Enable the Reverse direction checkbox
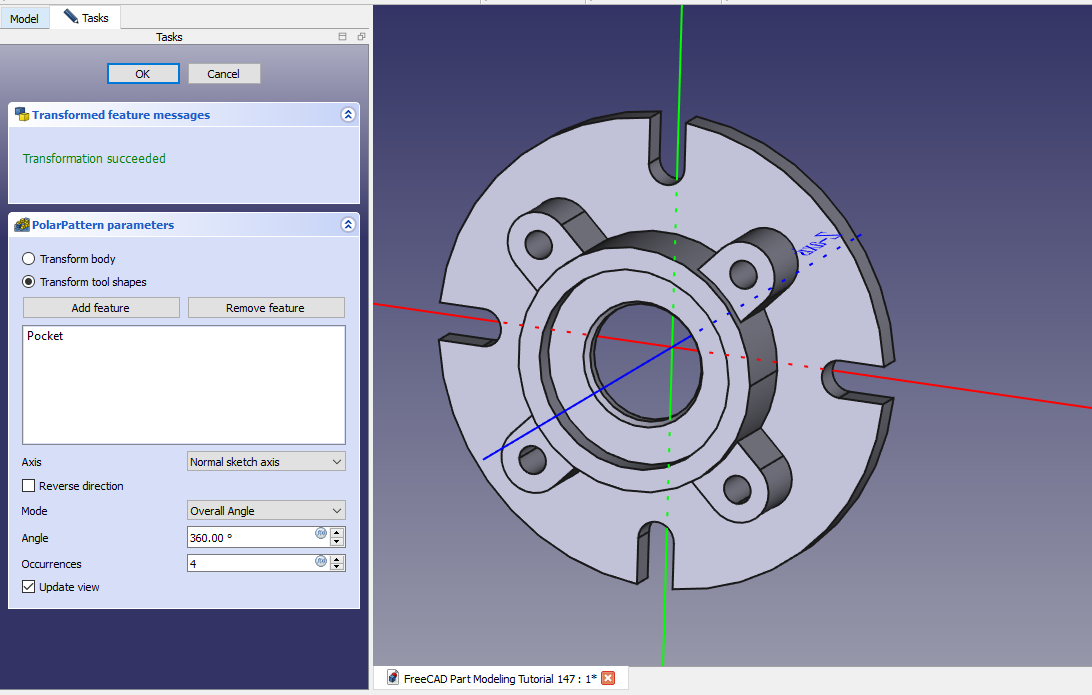The height and width of the screenshot is (695, 1092). pos(29,486)
